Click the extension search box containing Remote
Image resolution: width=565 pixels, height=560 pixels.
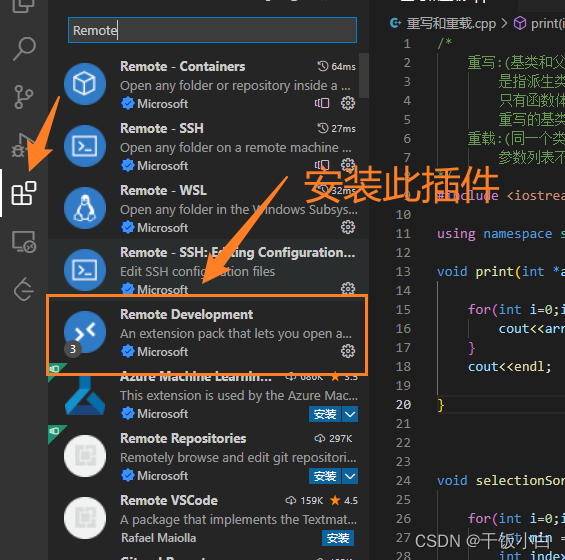pos(212,30)
